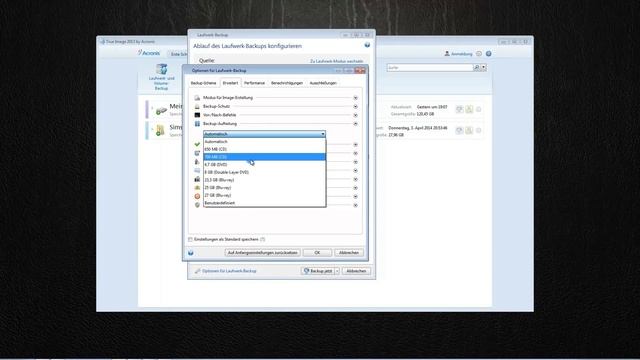640x360 pixels.
Task: Confirm with OK in Optionen dialog
Action: point(317,253)
